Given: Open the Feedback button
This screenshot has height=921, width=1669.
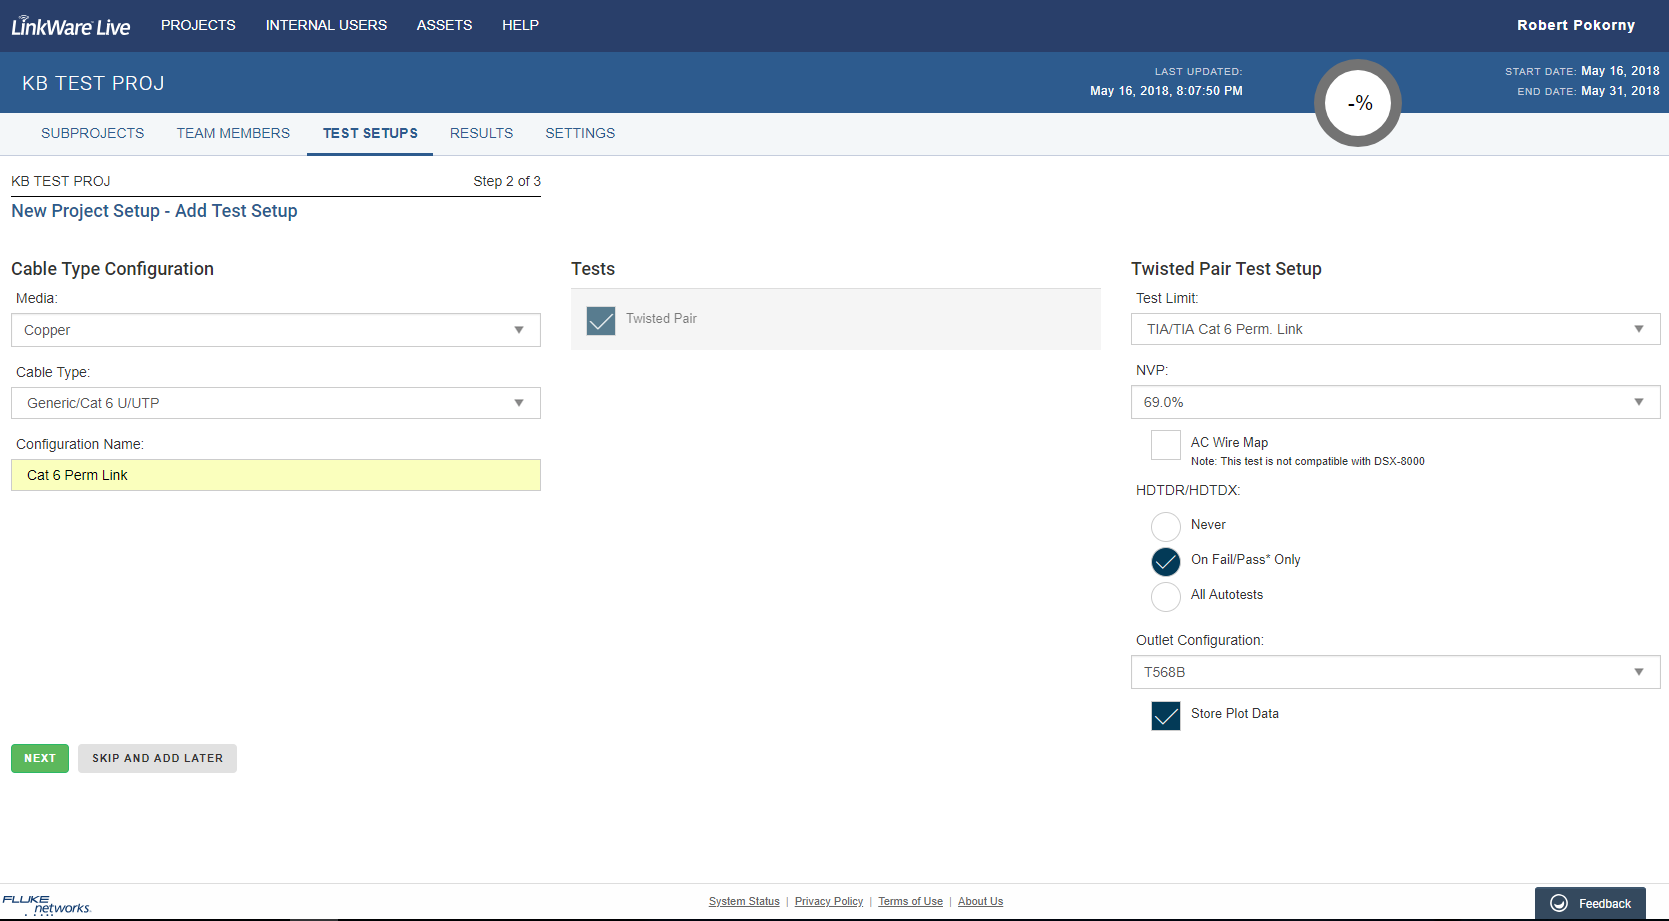Looking at the screenshot, I should point(1590,903).
